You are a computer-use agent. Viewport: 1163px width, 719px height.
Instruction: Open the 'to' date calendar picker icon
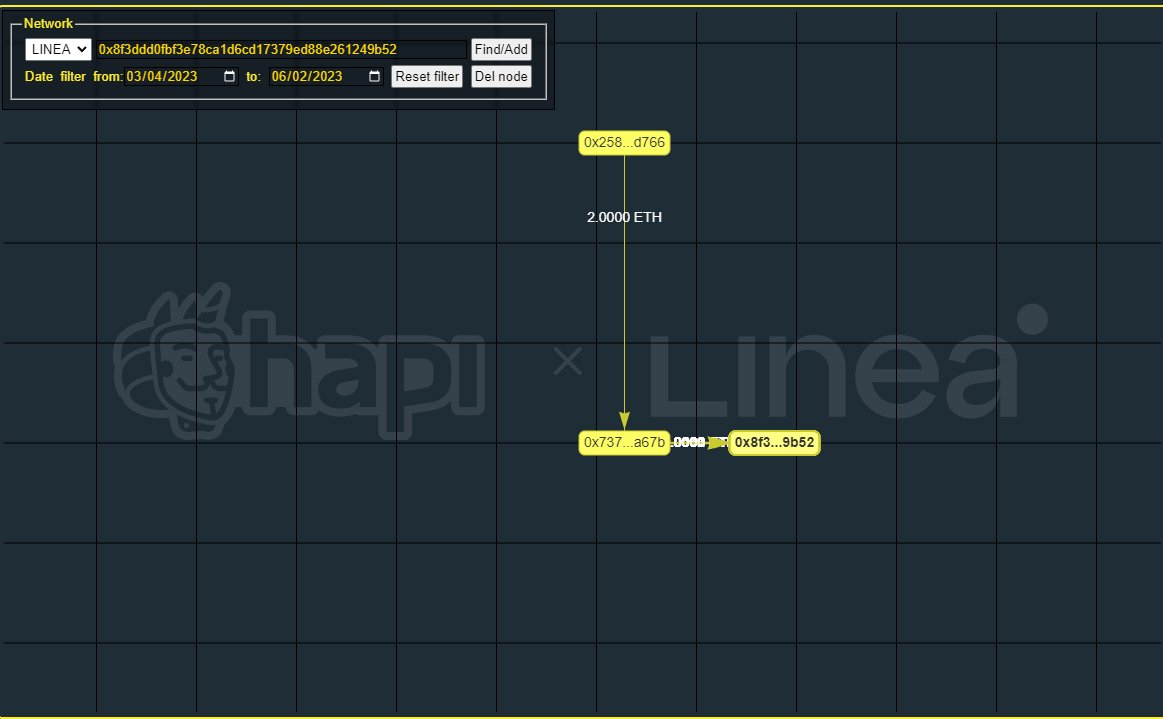(376, 76)
